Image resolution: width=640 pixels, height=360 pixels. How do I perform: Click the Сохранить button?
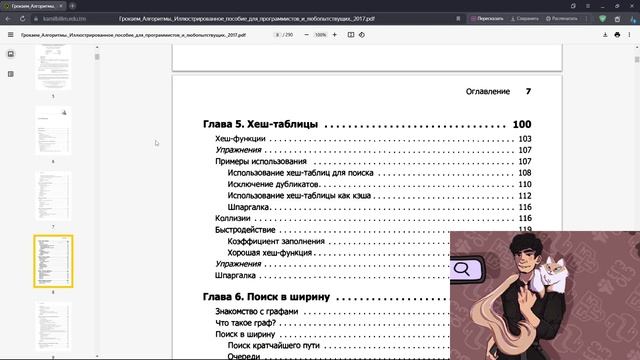tap(525, 19)
